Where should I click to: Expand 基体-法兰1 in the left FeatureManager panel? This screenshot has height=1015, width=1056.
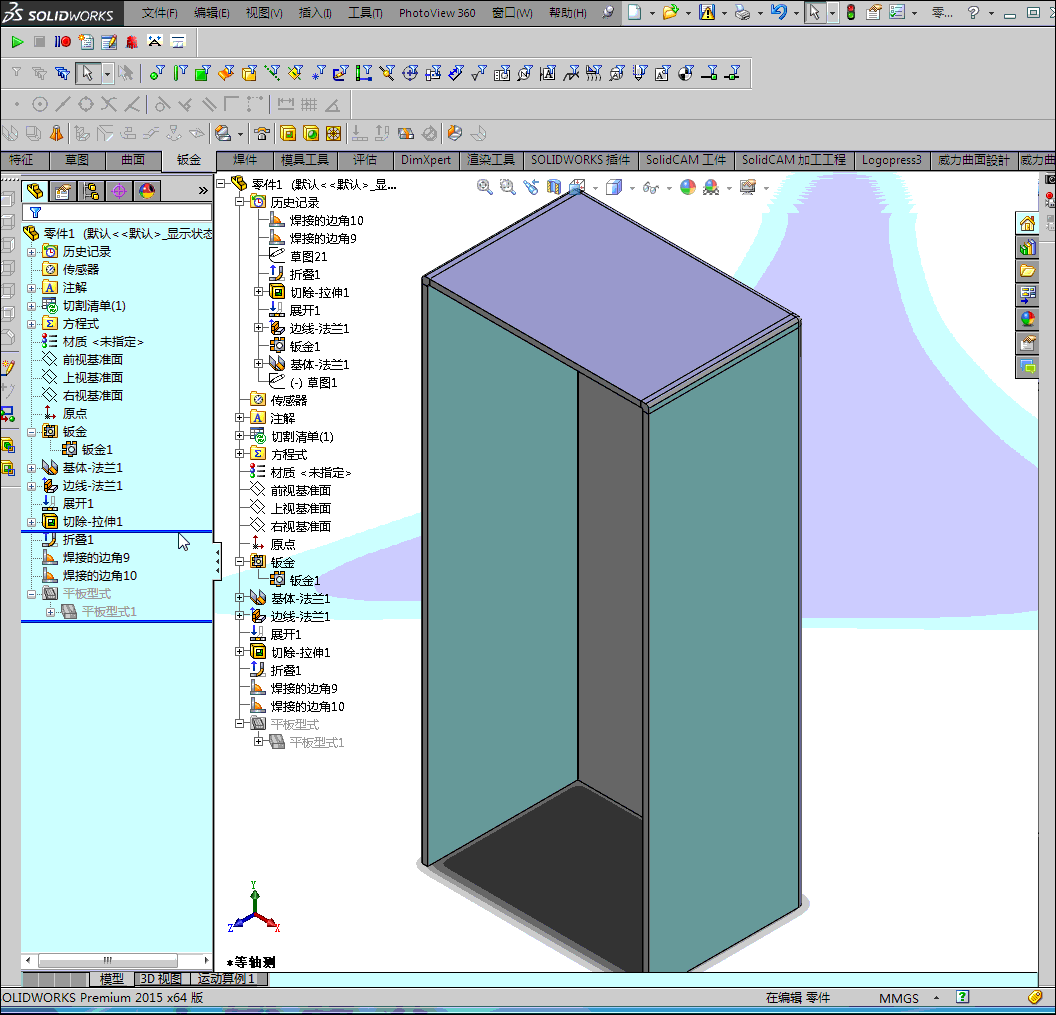pyautogui.click(x=32, y=468)
